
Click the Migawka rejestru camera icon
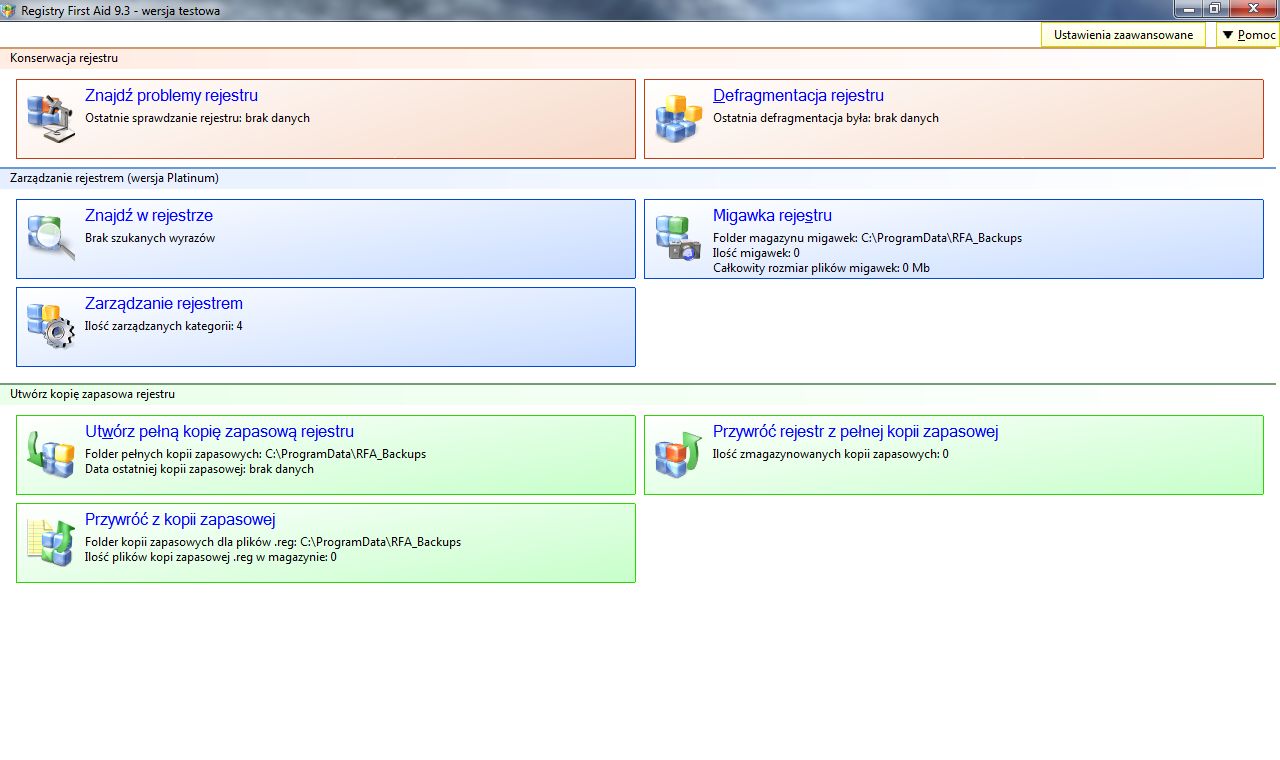679,238
